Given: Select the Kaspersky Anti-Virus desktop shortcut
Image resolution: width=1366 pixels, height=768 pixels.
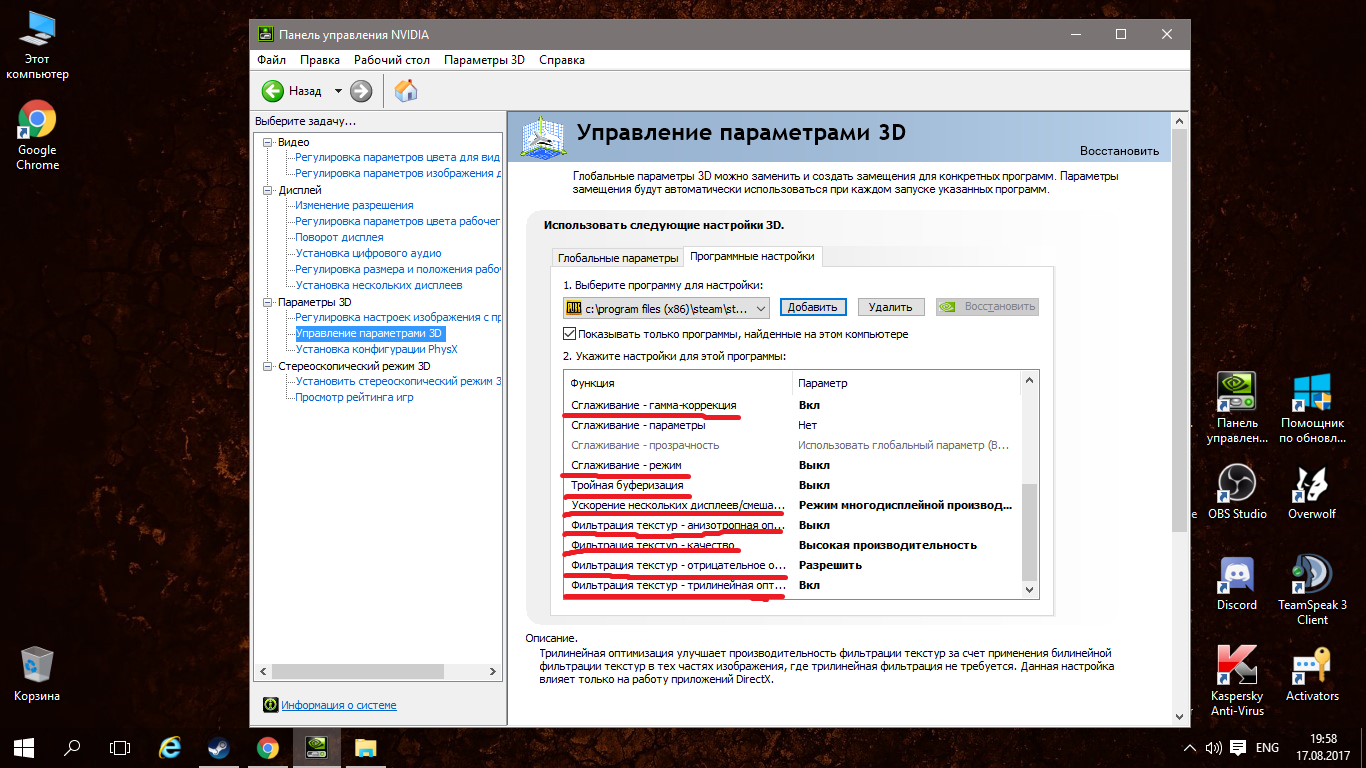Looking at the screenshot, I should point(1237,681).
